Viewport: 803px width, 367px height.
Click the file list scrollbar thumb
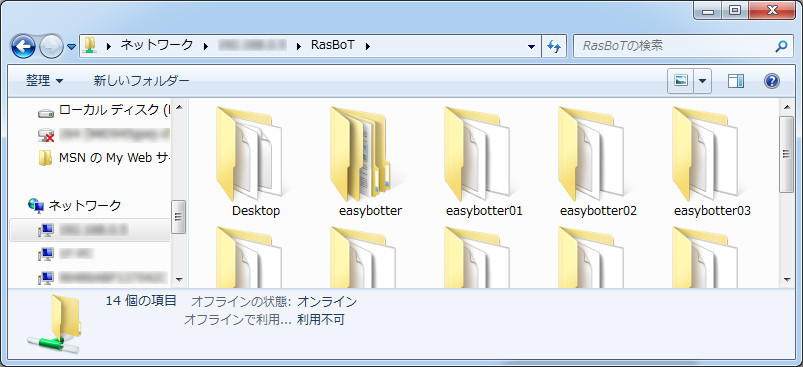(x=787, y=154)
